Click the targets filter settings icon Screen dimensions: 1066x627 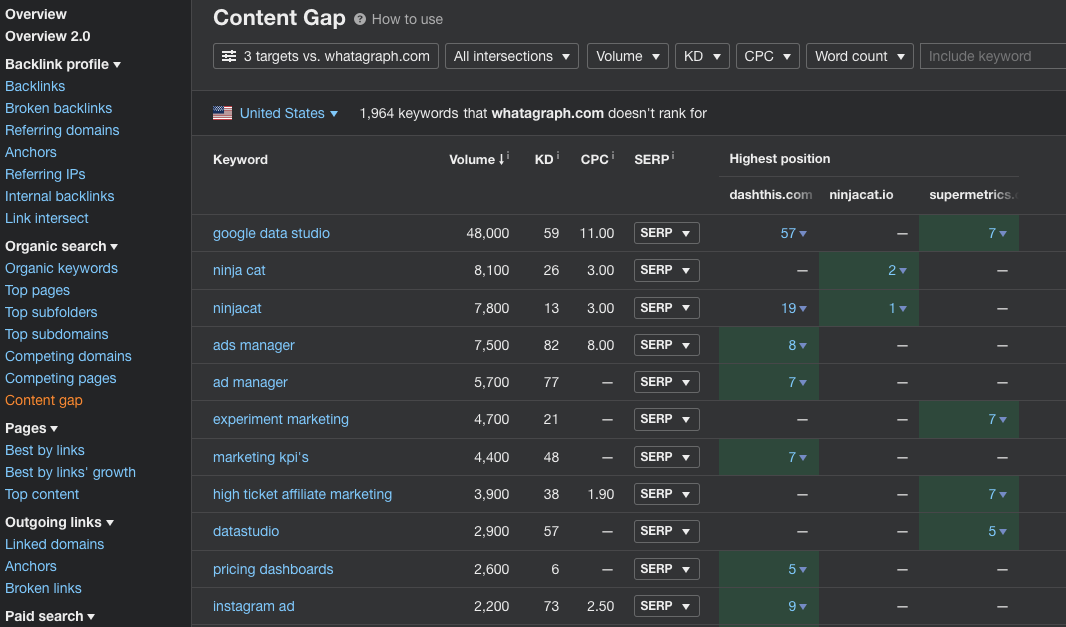click(x=229, y=56)
